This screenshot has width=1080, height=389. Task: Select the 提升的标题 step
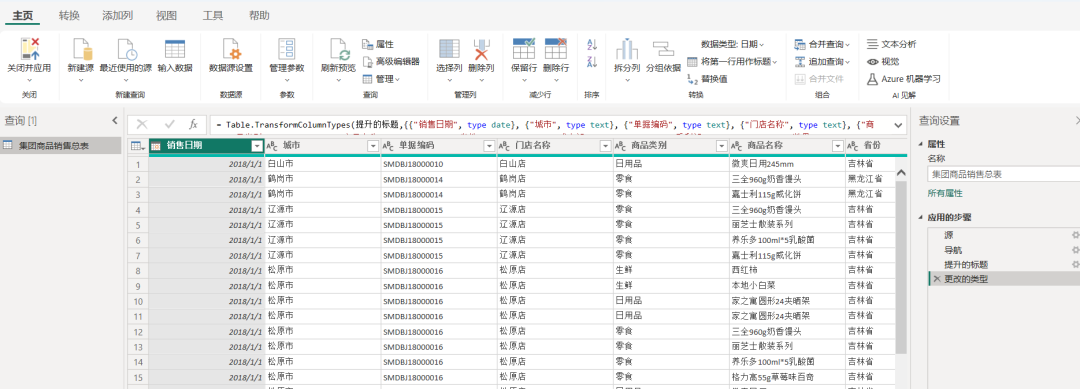tap(966, 264)
